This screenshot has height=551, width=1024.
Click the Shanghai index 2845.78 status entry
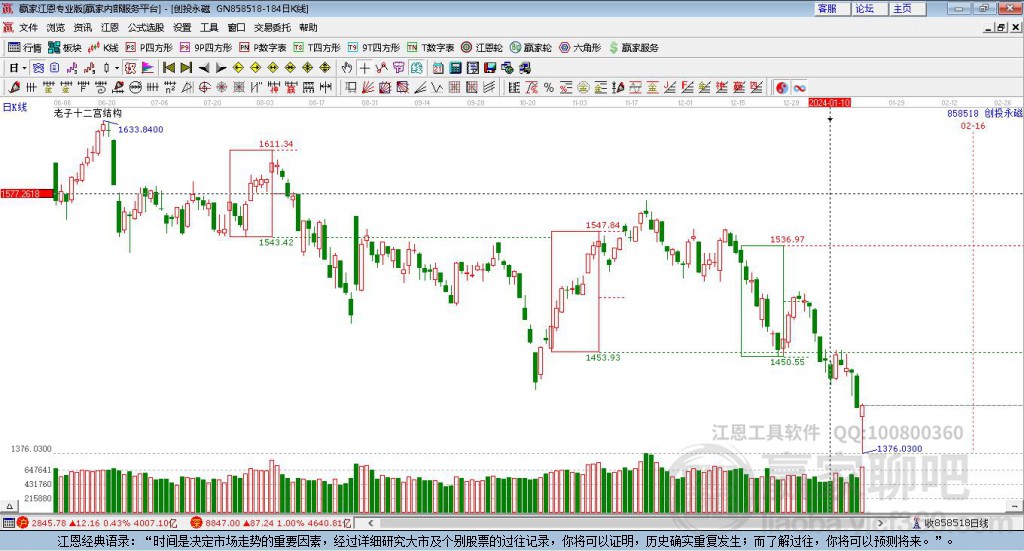pyautogui.click(x=98, y=523)
